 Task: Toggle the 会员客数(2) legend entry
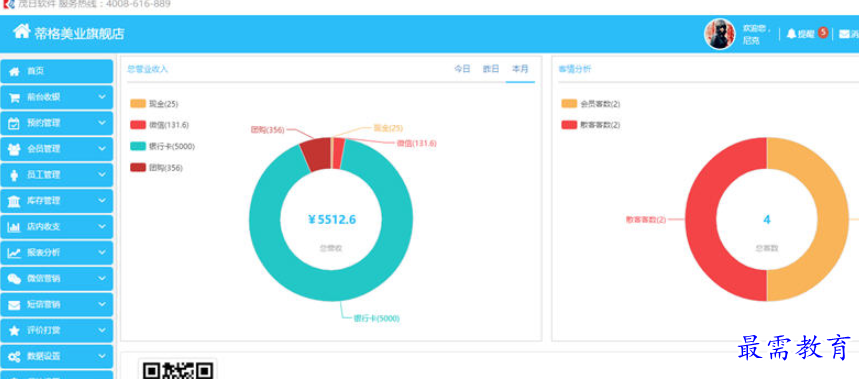click(x=591, y=104)
